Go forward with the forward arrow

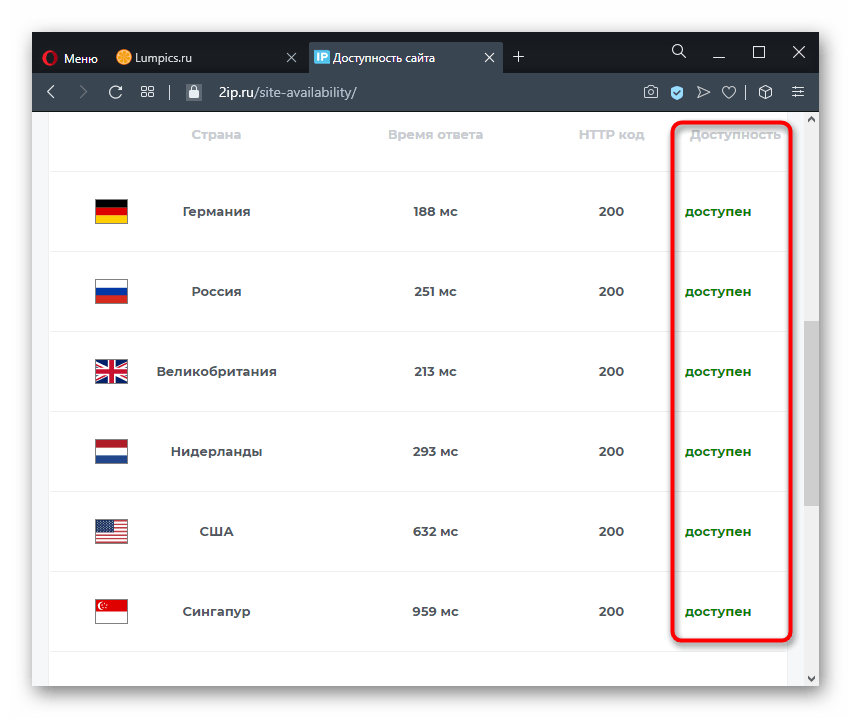coord(82,92)
